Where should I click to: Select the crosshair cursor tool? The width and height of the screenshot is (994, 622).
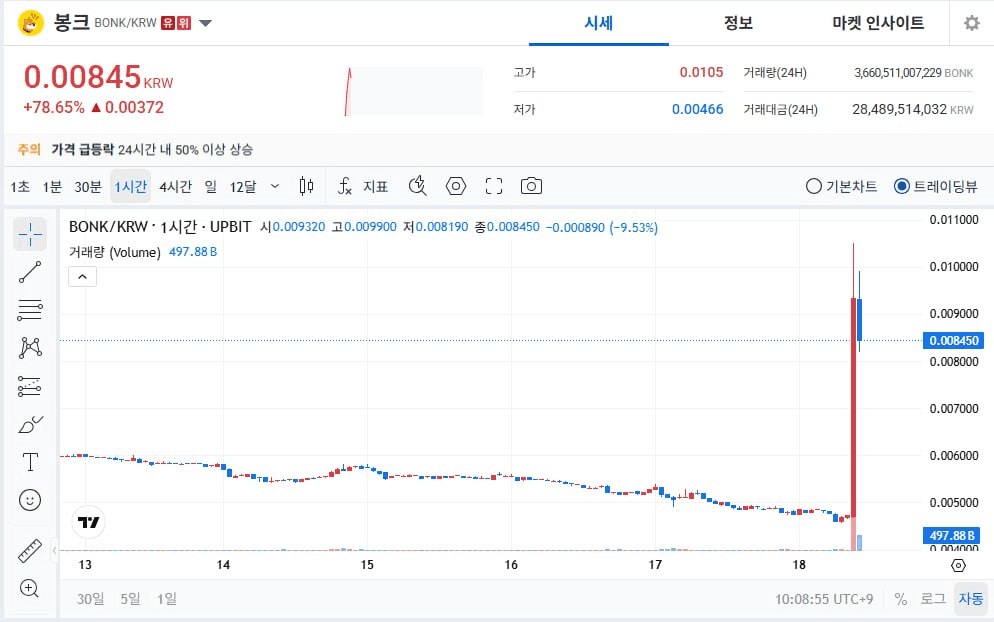coord(30,234)
